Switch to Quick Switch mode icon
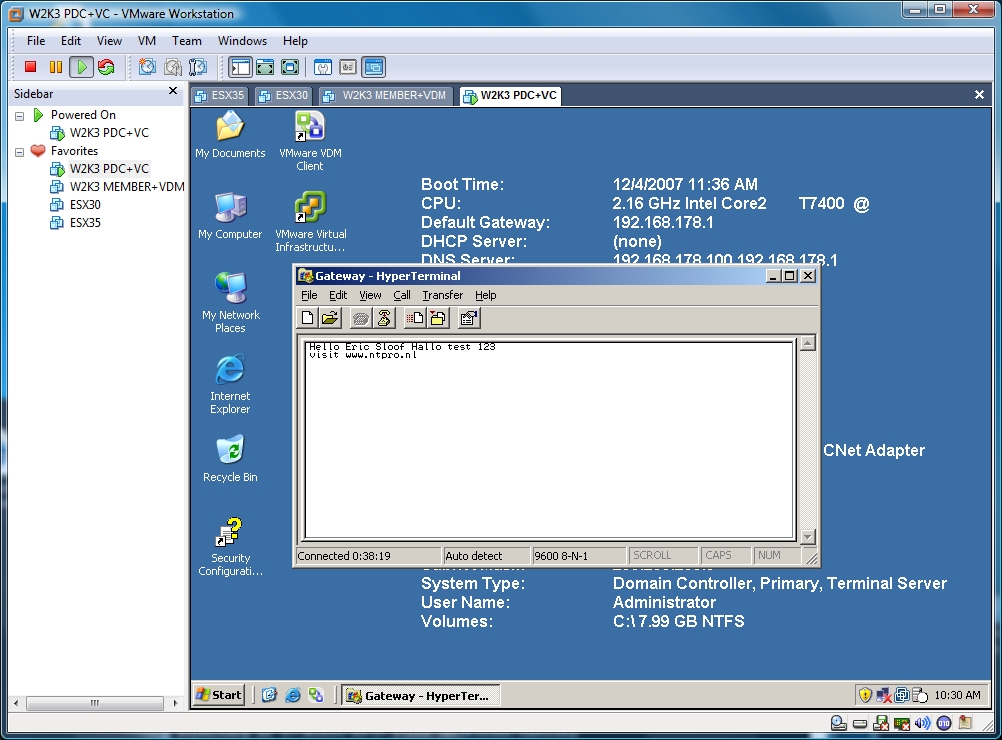The image size is (1002, 740). click(265, 66)
